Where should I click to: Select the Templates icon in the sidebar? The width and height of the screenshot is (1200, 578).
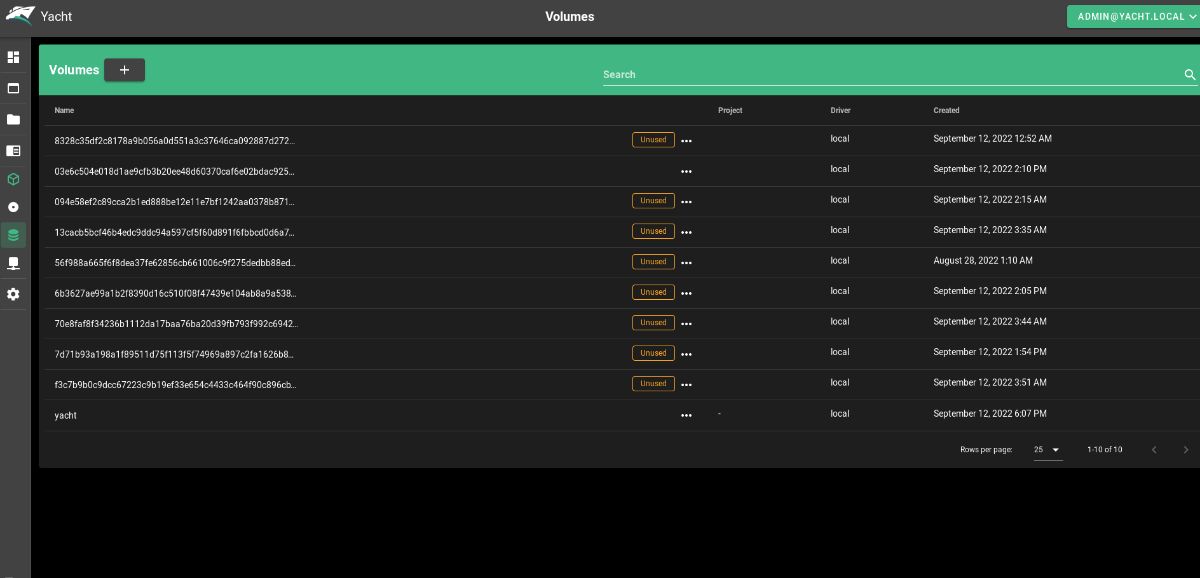coord(13,151)
